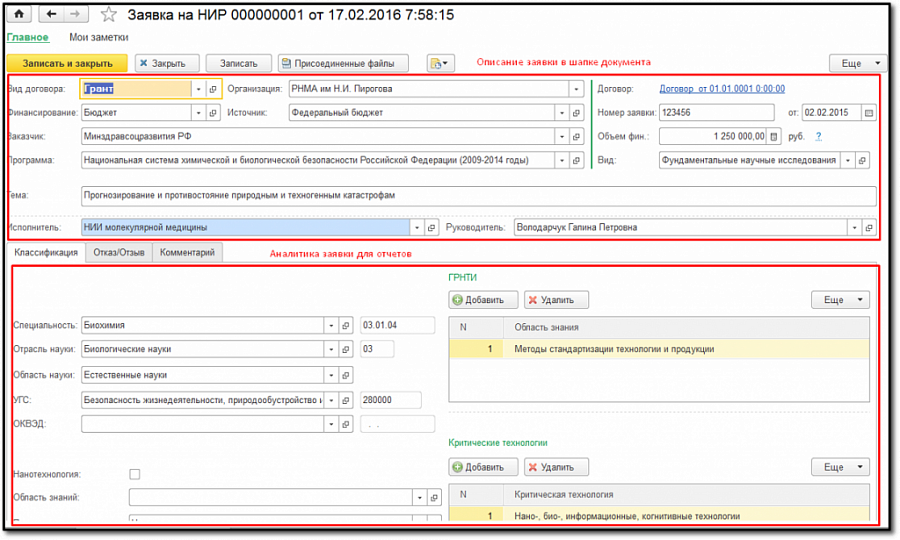Viewport: 900px width, 540px height.
Task: Delete a Критические технологии row
Action: (556, 468)
